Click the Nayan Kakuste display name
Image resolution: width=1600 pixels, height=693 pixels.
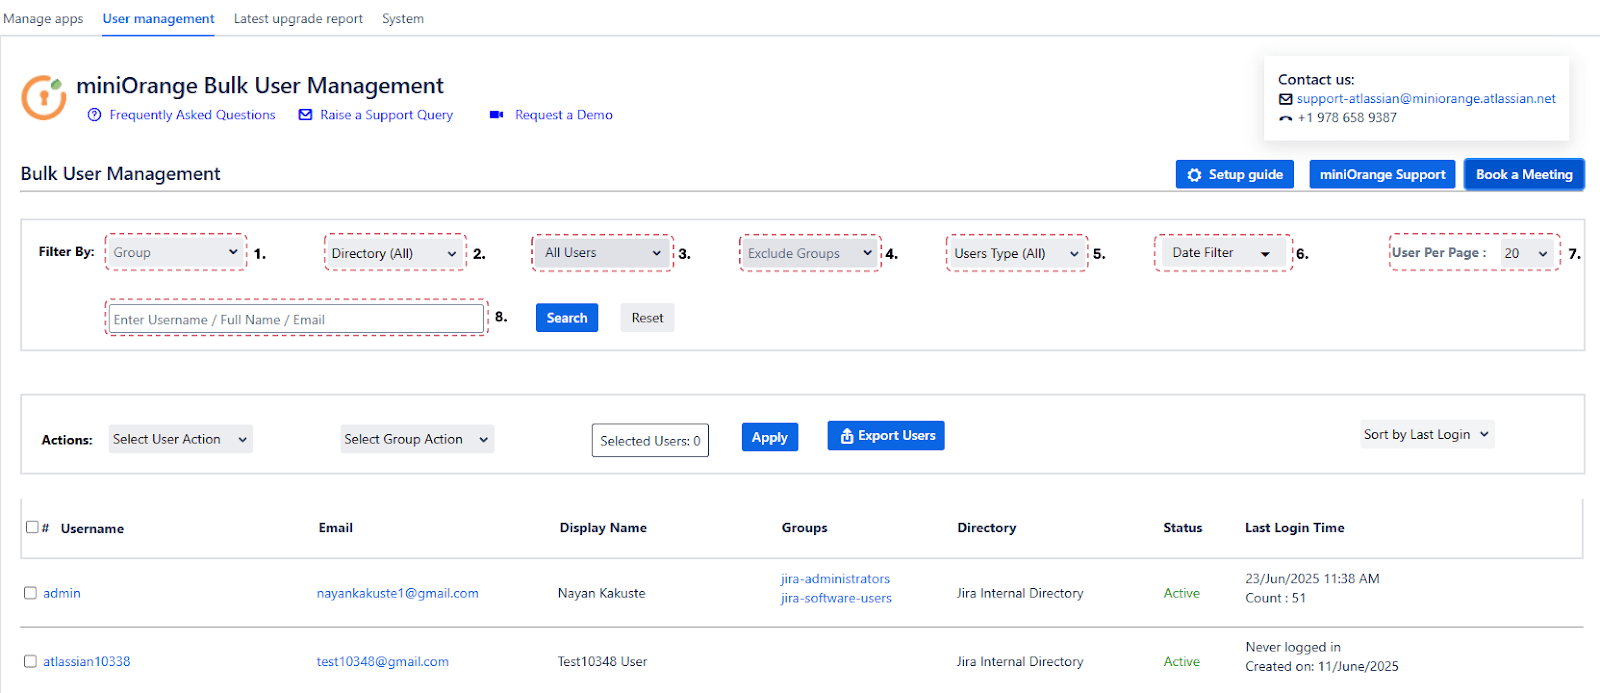[602, 593]
